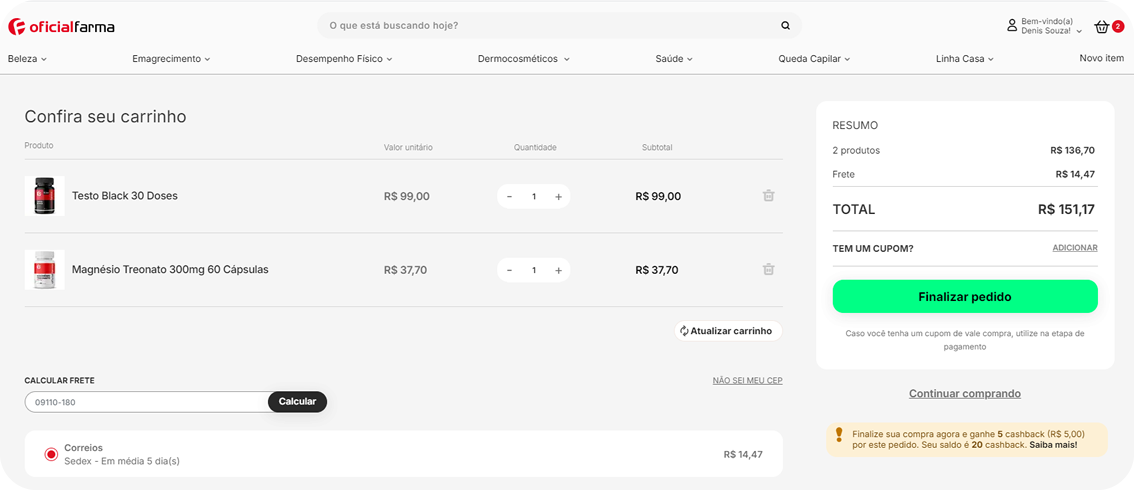
Task: Expand the Emagrecimento dropdown
Action: (x=171, y=59)
